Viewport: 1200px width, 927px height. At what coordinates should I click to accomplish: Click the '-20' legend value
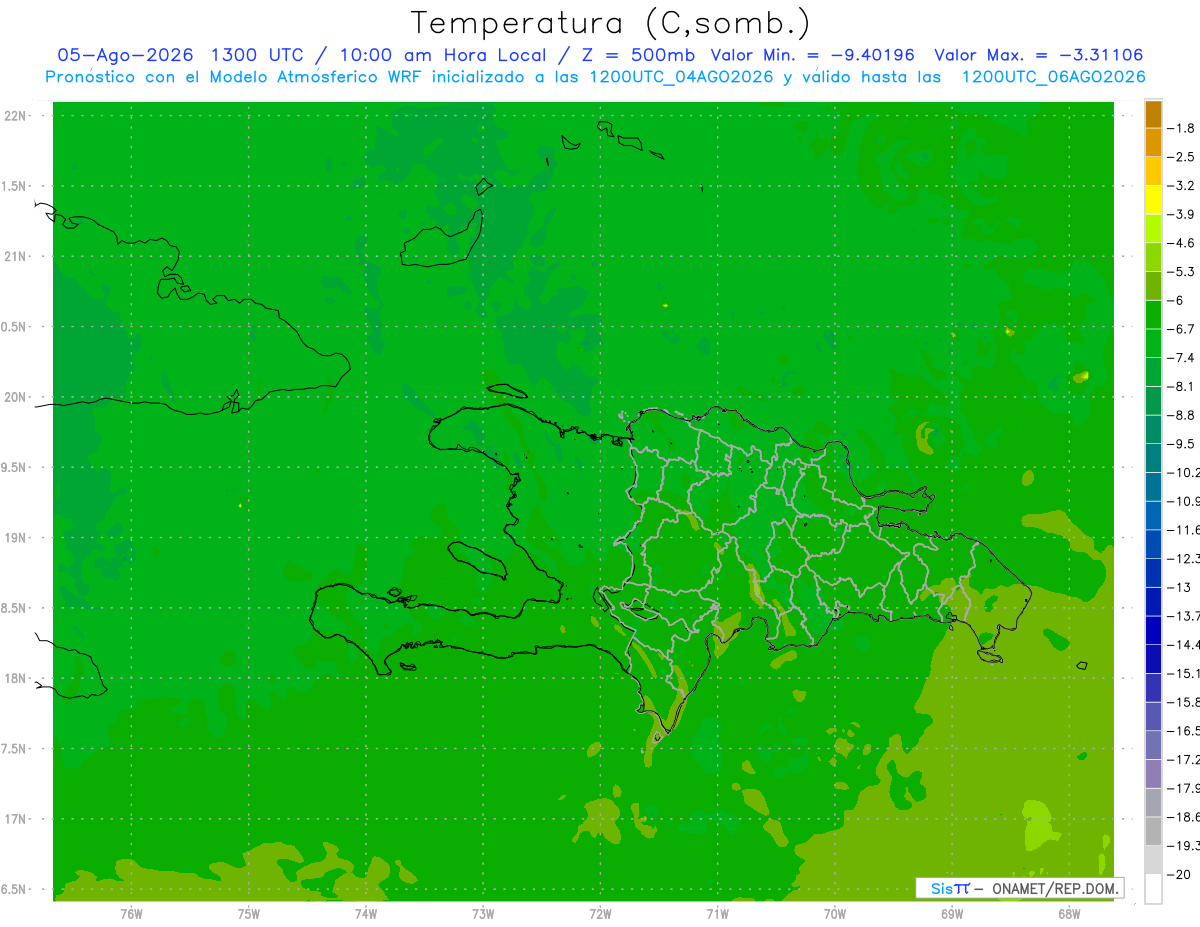1179,874
